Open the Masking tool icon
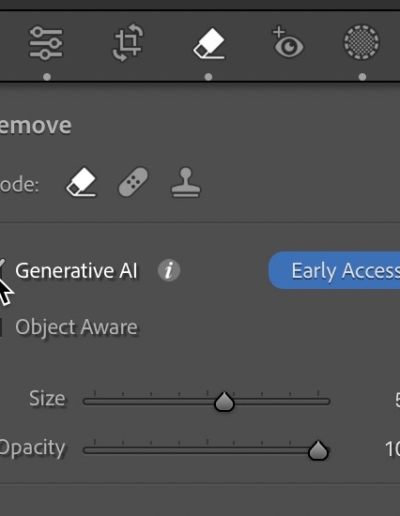Viewport: 400px width, 516px height. coord(361,42)
